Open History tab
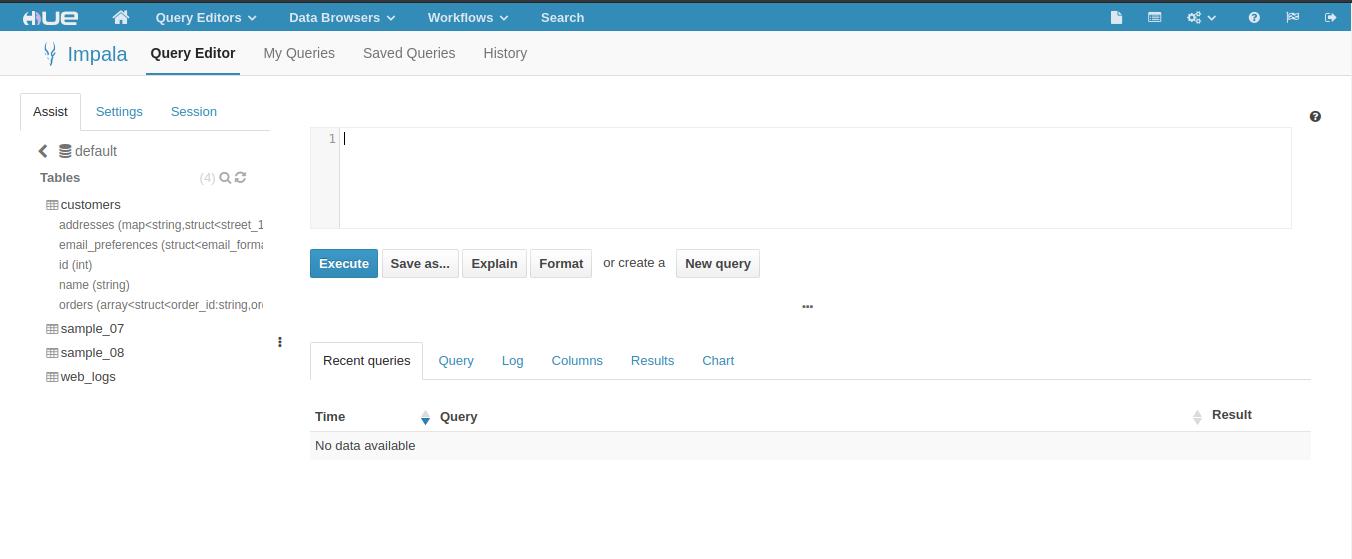This screenshot has width=1352, height=559. click(505, 53)
